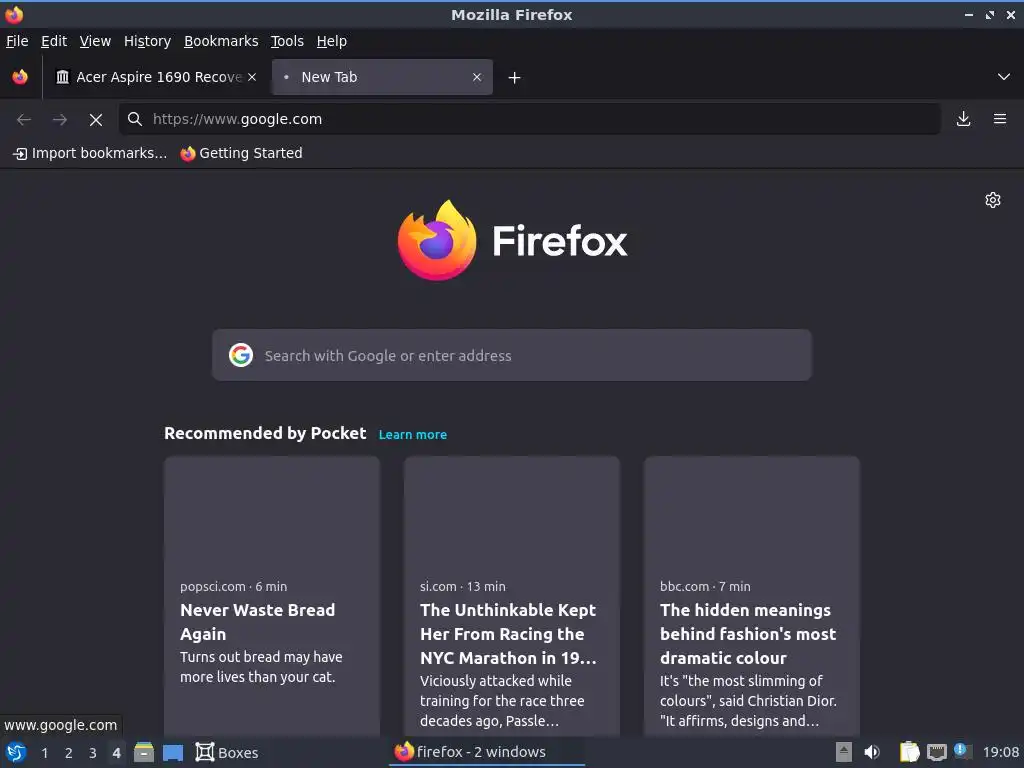This screenshot has width=1024, height=768.
Task: Select the New Tab tab
Action: click(382, 77)
